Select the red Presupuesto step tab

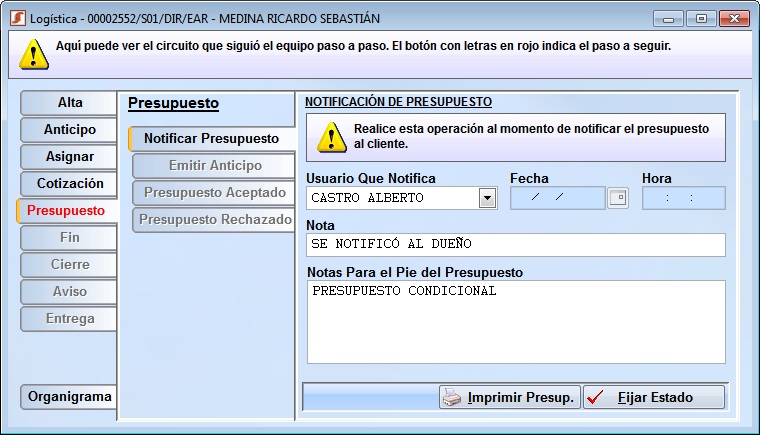tap(66, 211)
